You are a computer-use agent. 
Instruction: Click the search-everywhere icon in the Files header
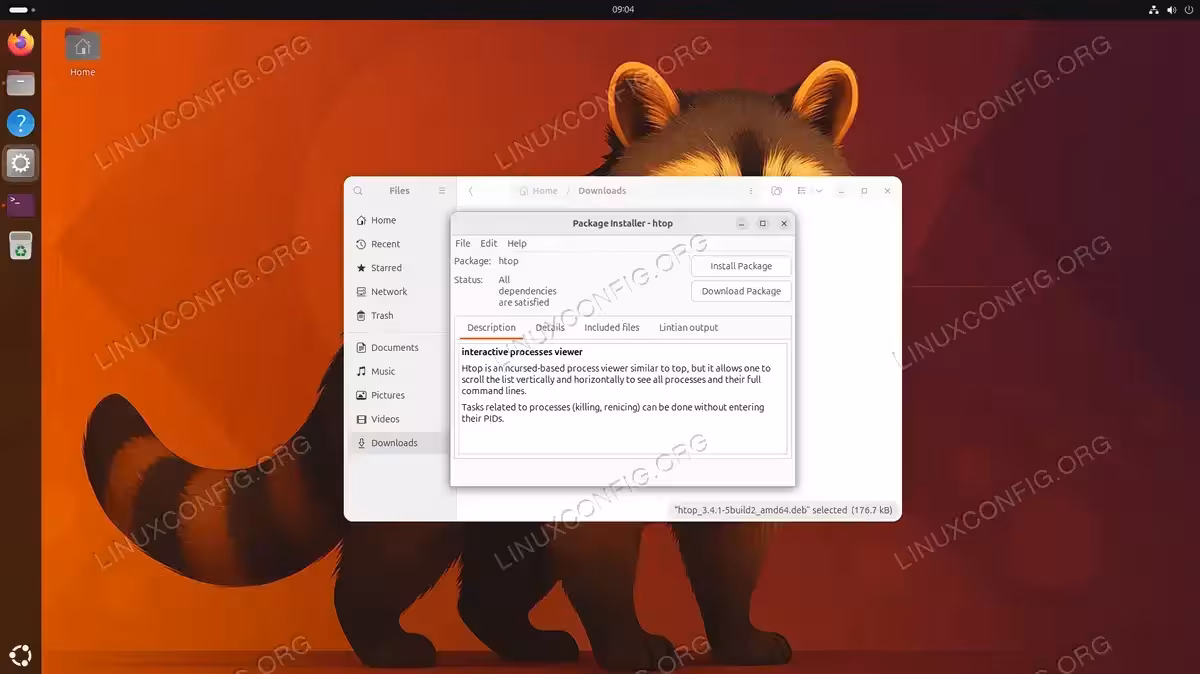tap(777, 191)
